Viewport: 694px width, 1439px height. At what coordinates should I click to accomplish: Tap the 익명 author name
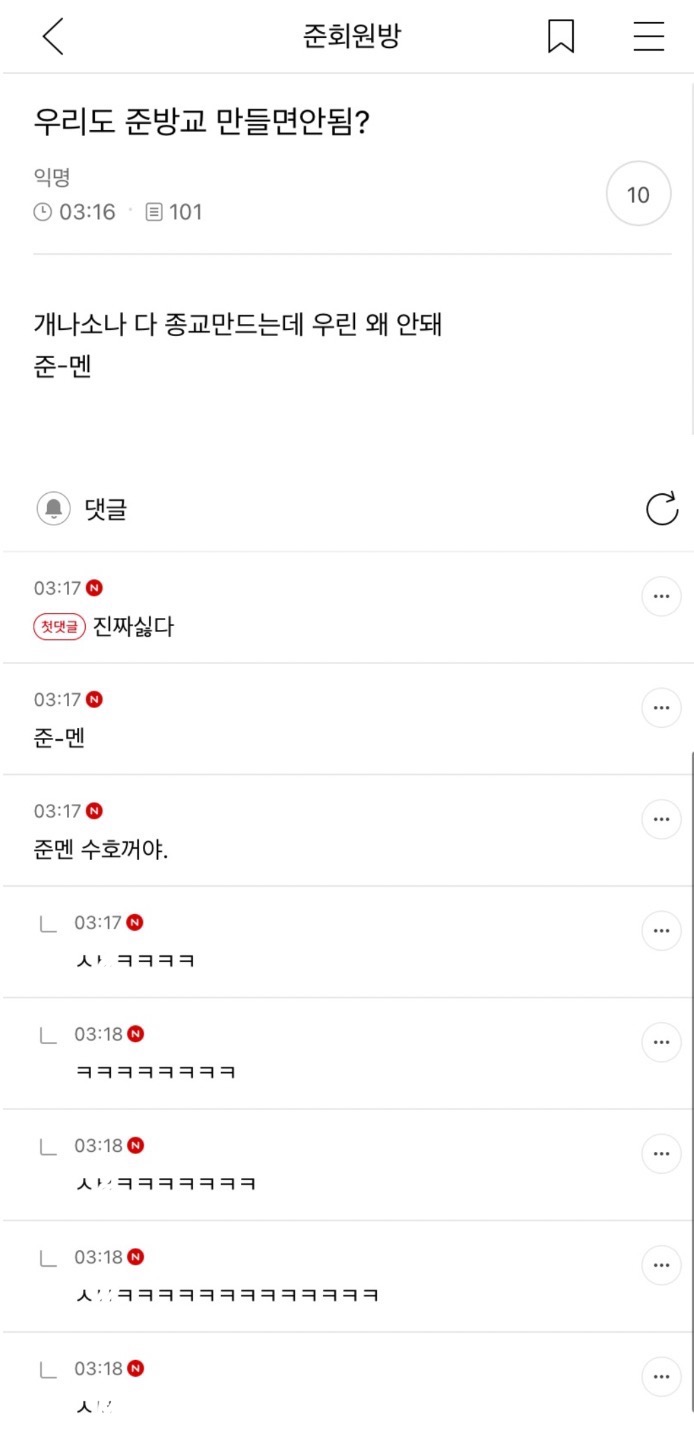(x=52, y=179)
